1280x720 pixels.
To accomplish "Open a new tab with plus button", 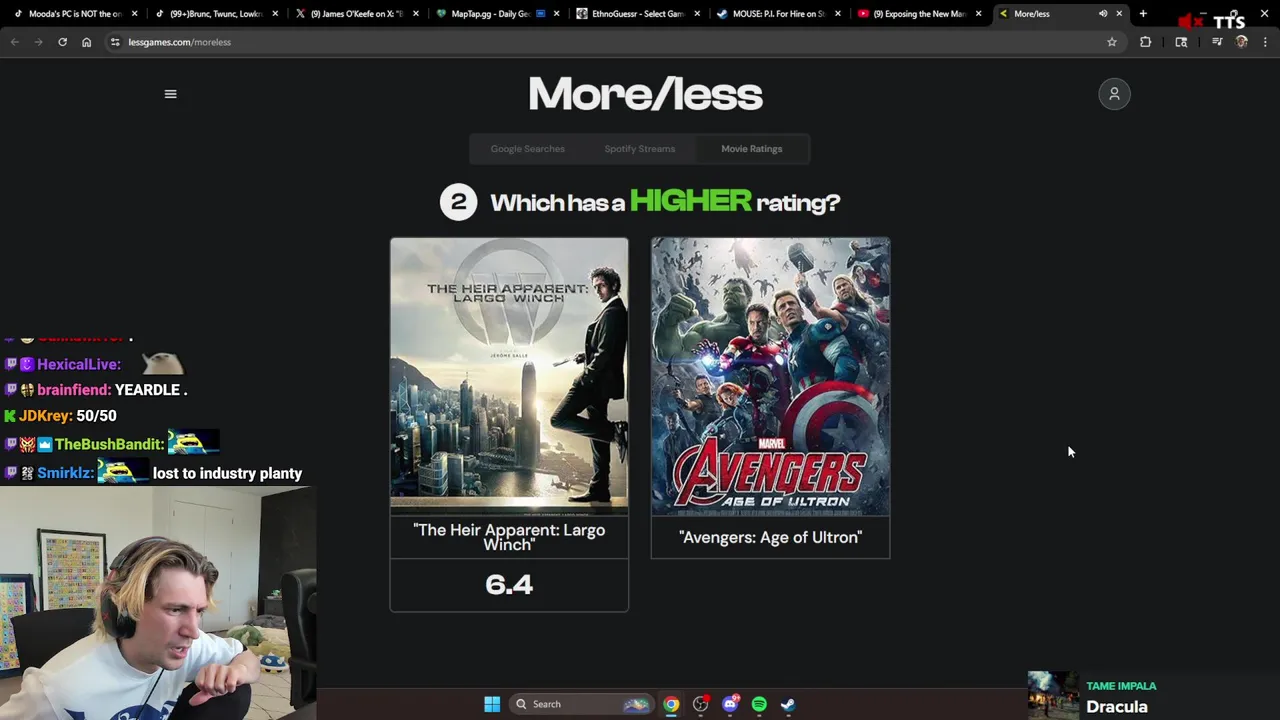I will (1143, 14).
